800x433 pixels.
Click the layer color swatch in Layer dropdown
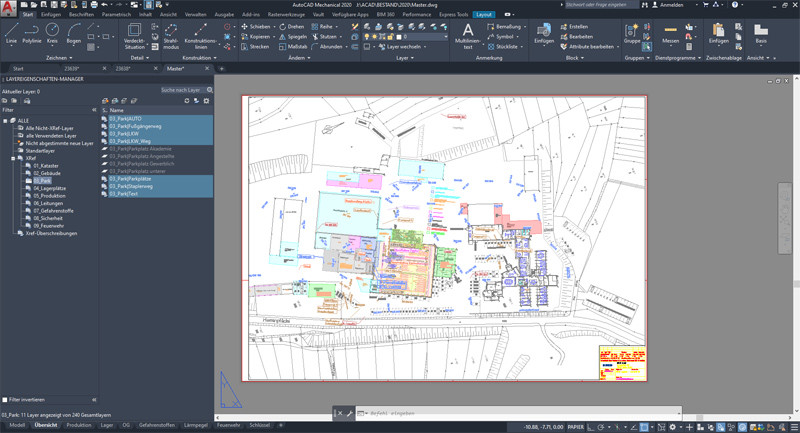(399, 37)
